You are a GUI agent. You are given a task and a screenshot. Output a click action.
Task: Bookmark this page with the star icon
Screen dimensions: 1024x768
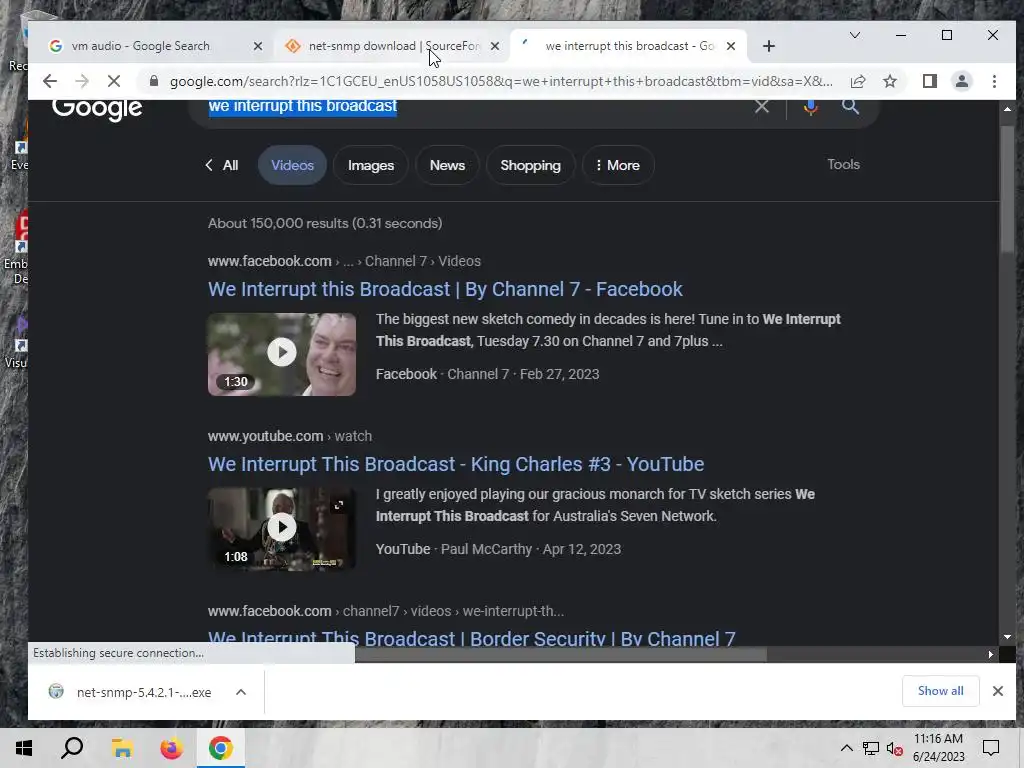click(x=889, y=81)
